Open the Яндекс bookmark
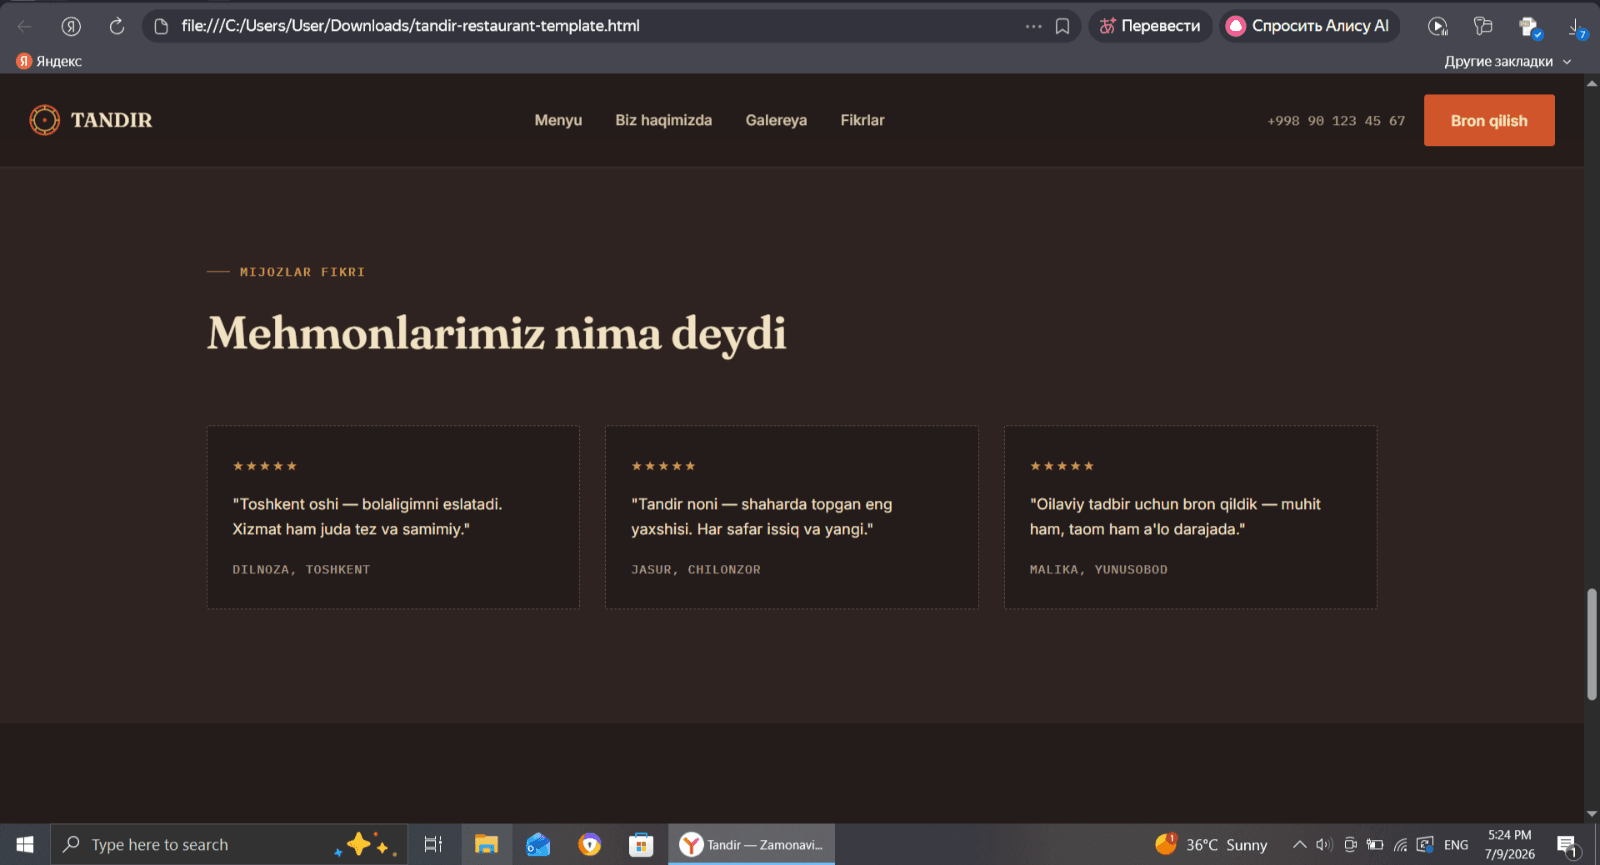The height and width of the screenshot is (865, 1600). click(49, 61)
